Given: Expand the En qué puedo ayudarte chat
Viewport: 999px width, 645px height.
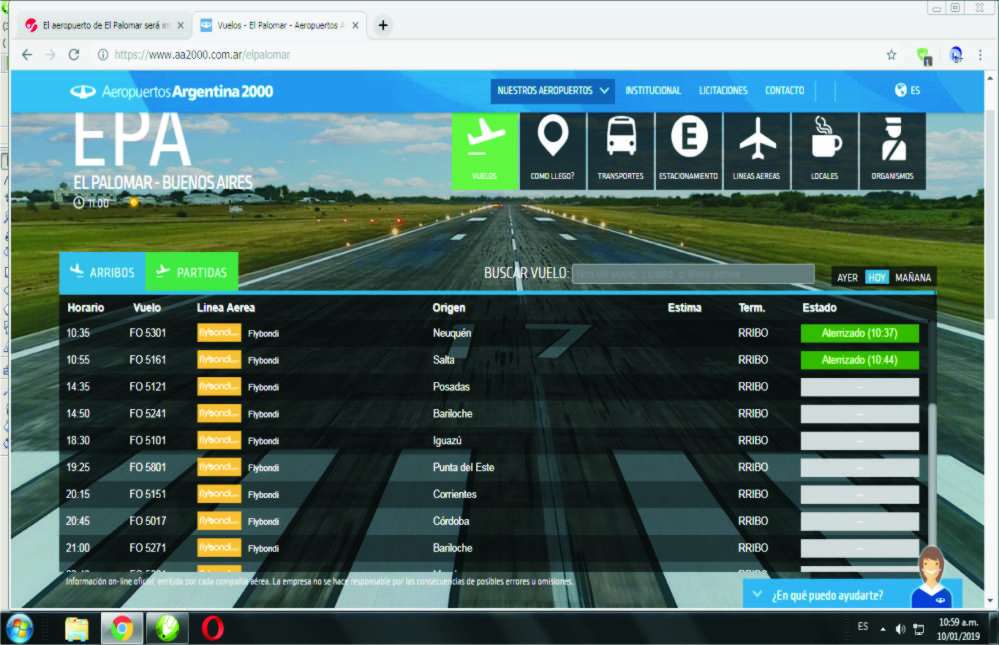Looking at the screenshot, I should point(827,595).
